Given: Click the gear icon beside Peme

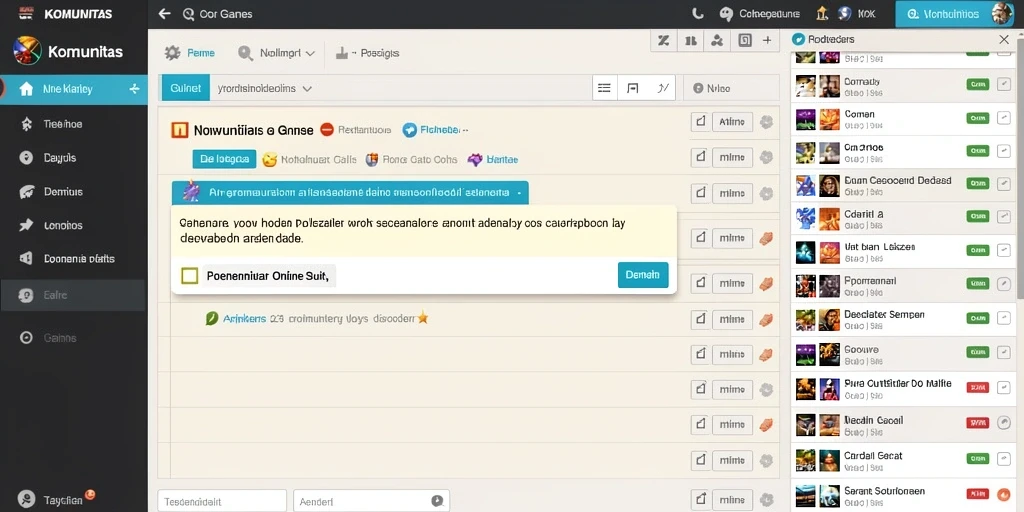Looking at the screenshot, I should pos(172,53).
